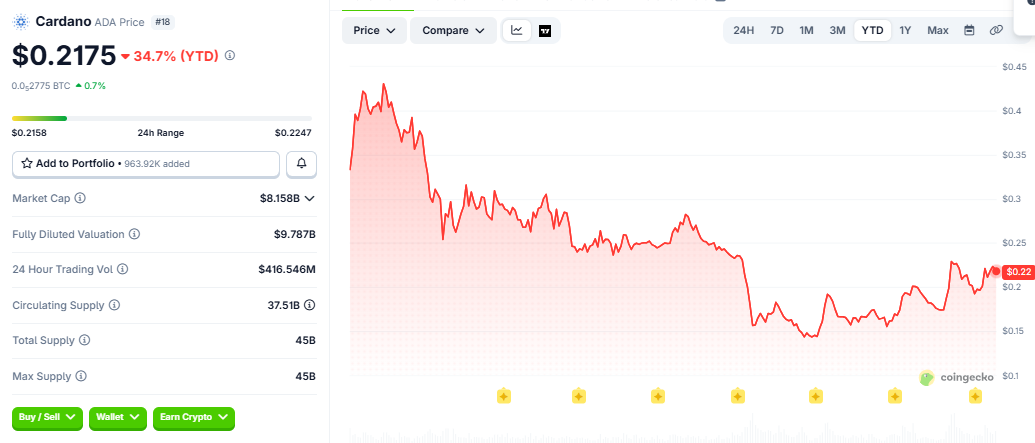Viewport: 1035px width, 443px height.
Task: Click the $0.45 axis label
Action: coord(1014,67)
